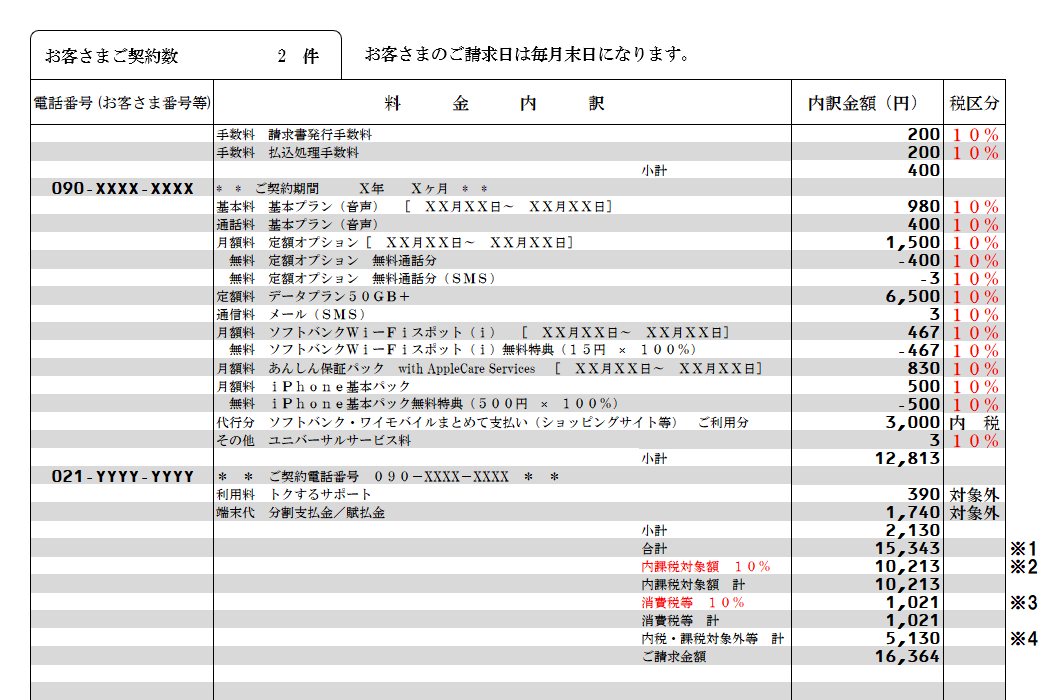Click the 内課税対象額 計 label
The height and width of the screenshot is (700, 1060).
point(693,584)
